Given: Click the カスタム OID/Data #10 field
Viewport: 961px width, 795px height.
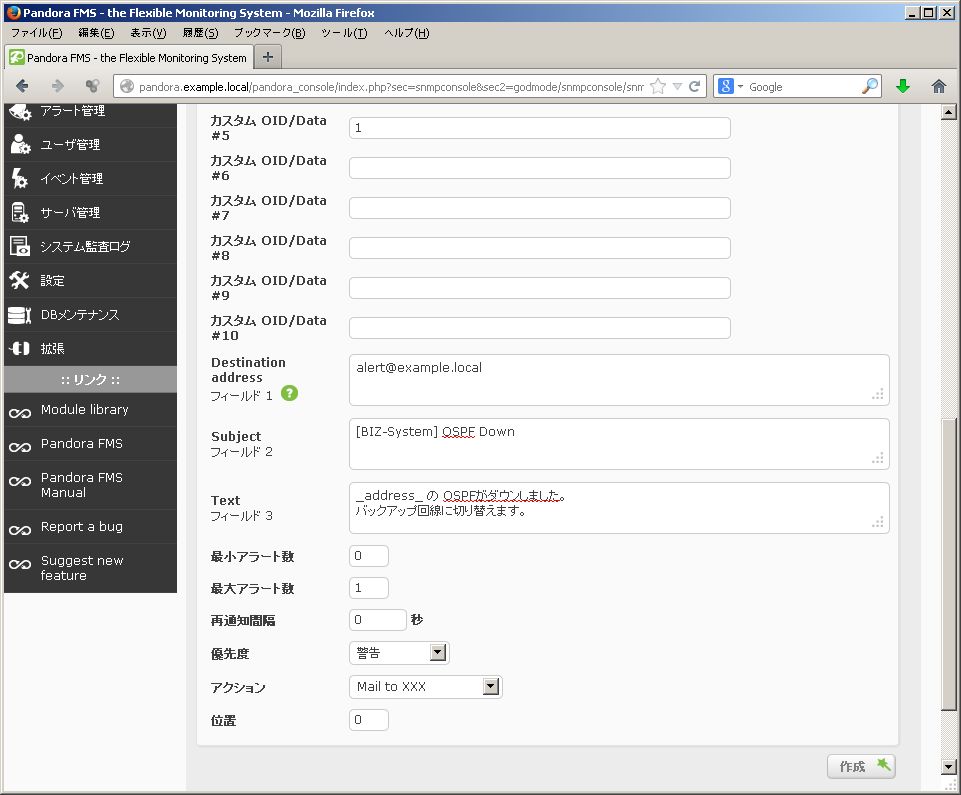Looking at the screenshot, I should click(x=539, y=328).
